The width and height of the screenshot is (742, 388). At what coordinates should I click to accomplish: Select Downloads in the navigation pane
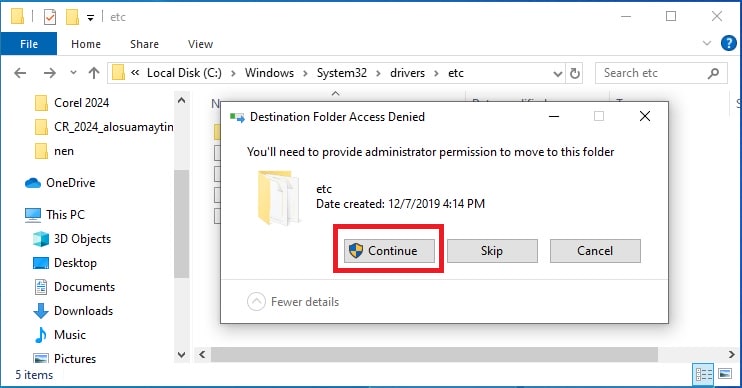(84, 311)
